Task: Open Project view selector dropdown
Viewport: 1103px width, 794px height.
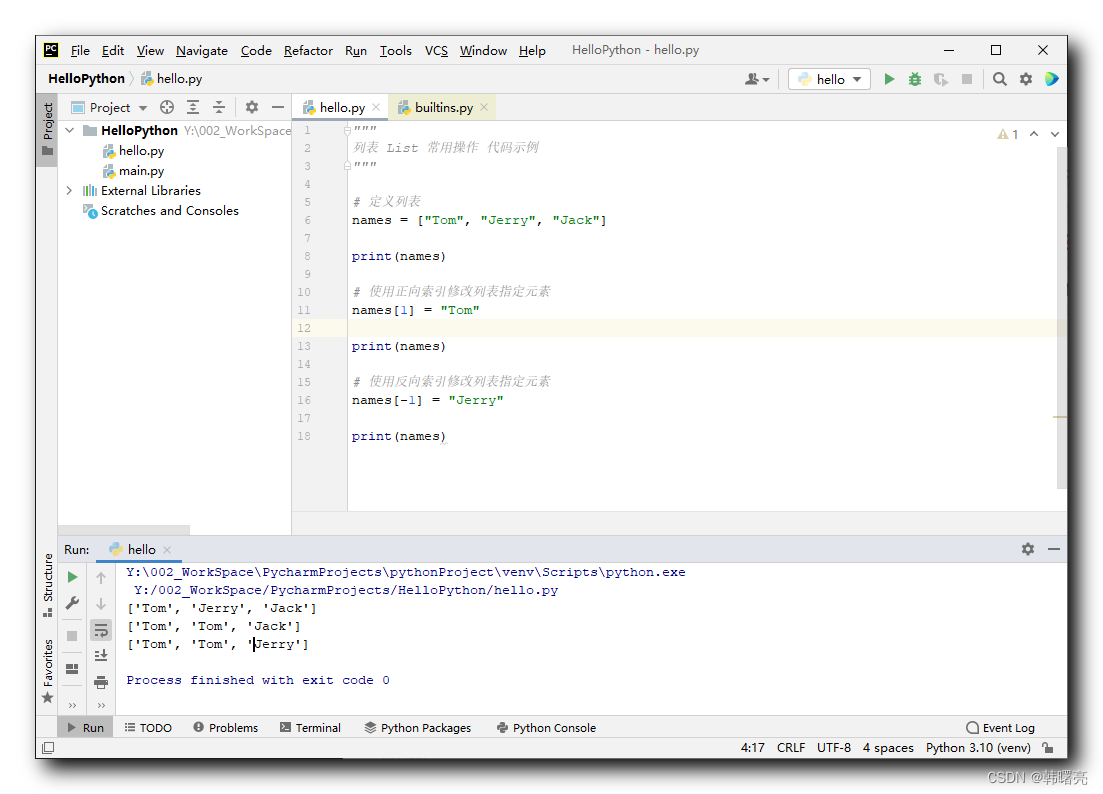Action: pos(110,107)
